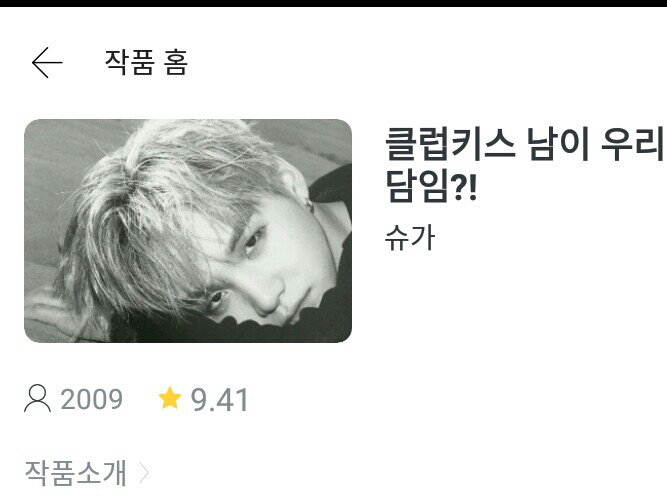Expand 작품소개 using the chevron arrow
This screenshot has width=667, height=500.
click(x=145, y=472)
